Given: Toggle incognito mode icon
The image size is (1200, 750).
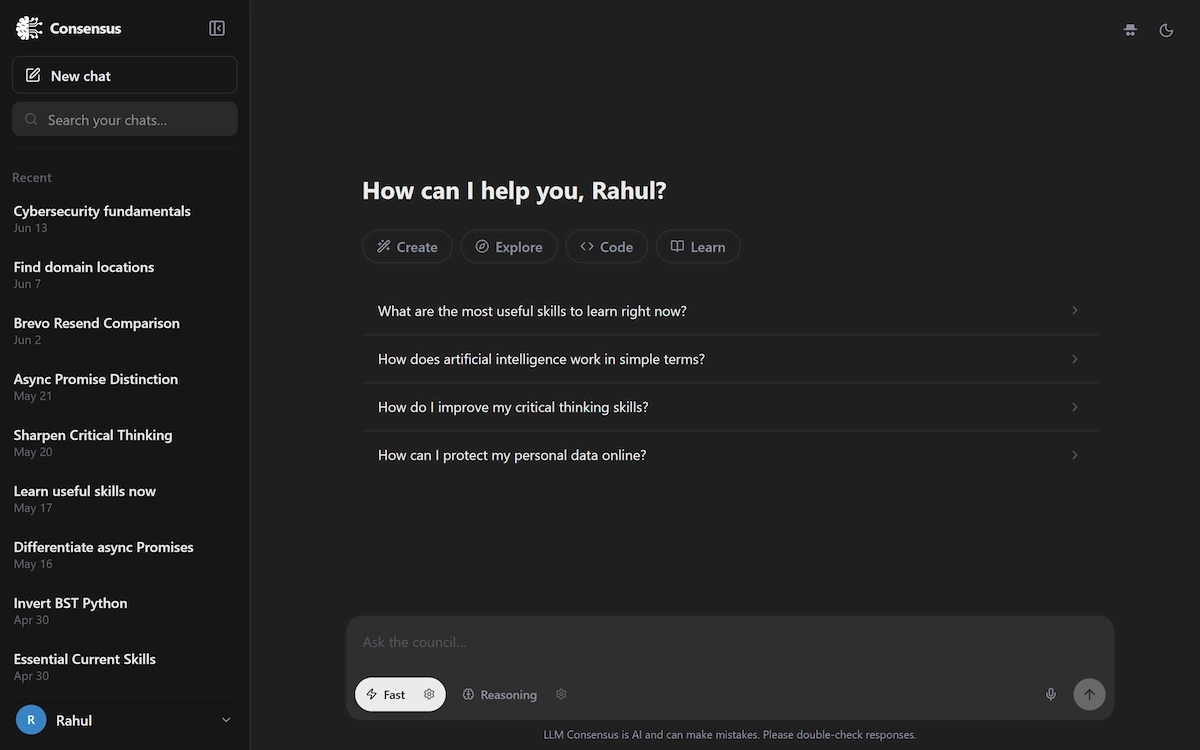Looking at the screenshot, I should [x=1130, y=30].
